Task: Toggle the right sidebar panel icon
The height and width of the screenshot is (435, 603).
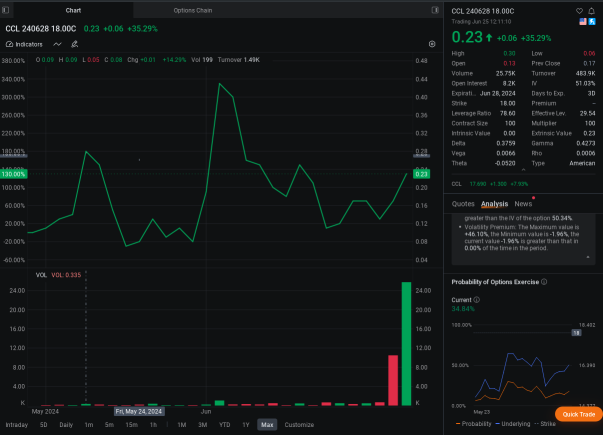Action: [435, 10]
